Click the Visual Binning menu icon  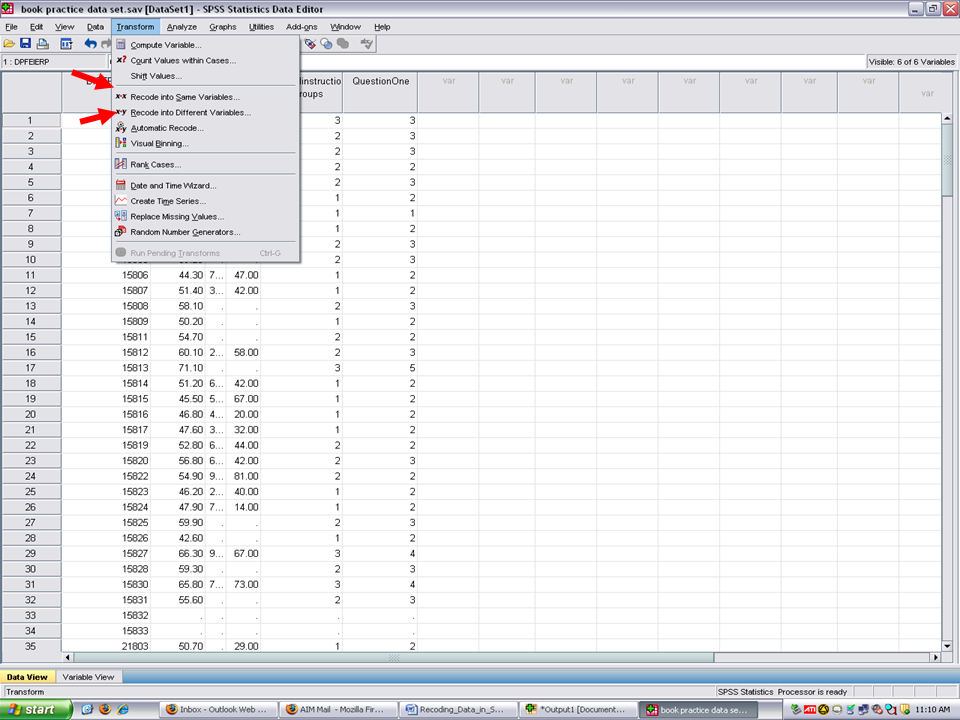(x=121, y=143)
